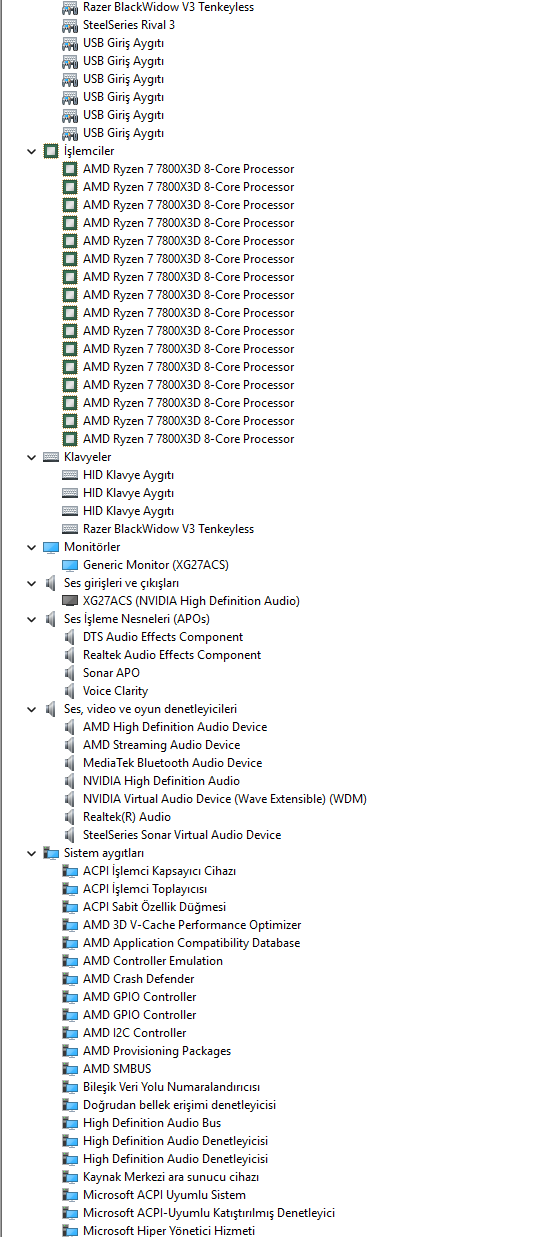549x1237 pixels.
Task: Click AMD High Definition Audio Device icon
Action: coord(70,727)
